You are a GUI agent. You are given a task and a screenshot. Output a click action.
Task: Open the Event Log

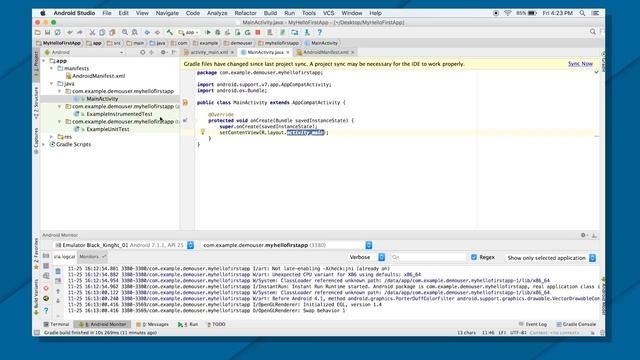tap(533, 324)
